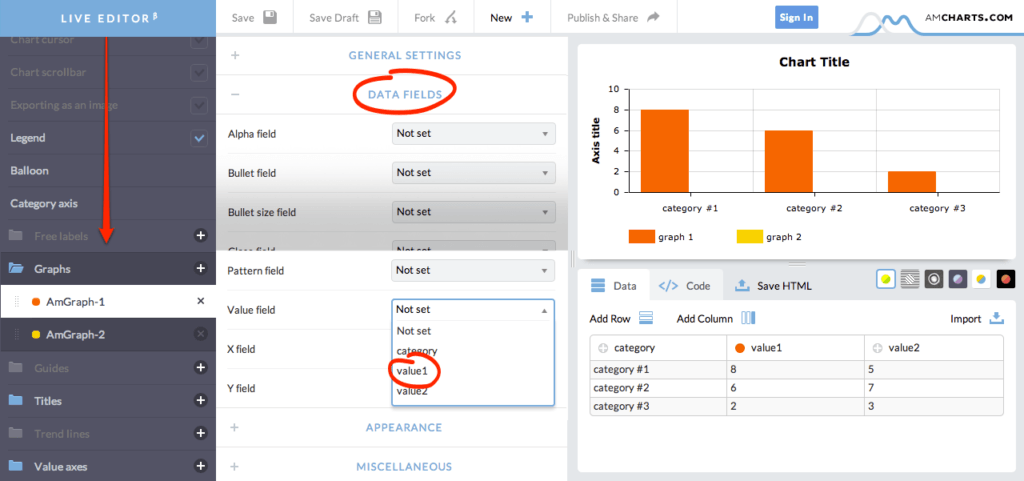Viewport: 1024px width, 481px height.
Task: Click the Add Column icon
Action: (x=748, y=318)
